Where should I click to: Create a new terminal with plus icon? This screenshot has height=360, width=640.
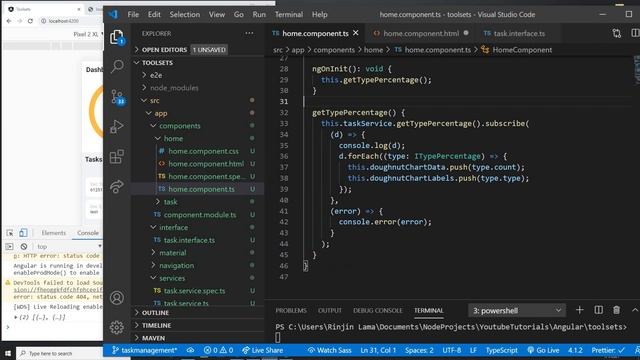(x=579, y=310)
